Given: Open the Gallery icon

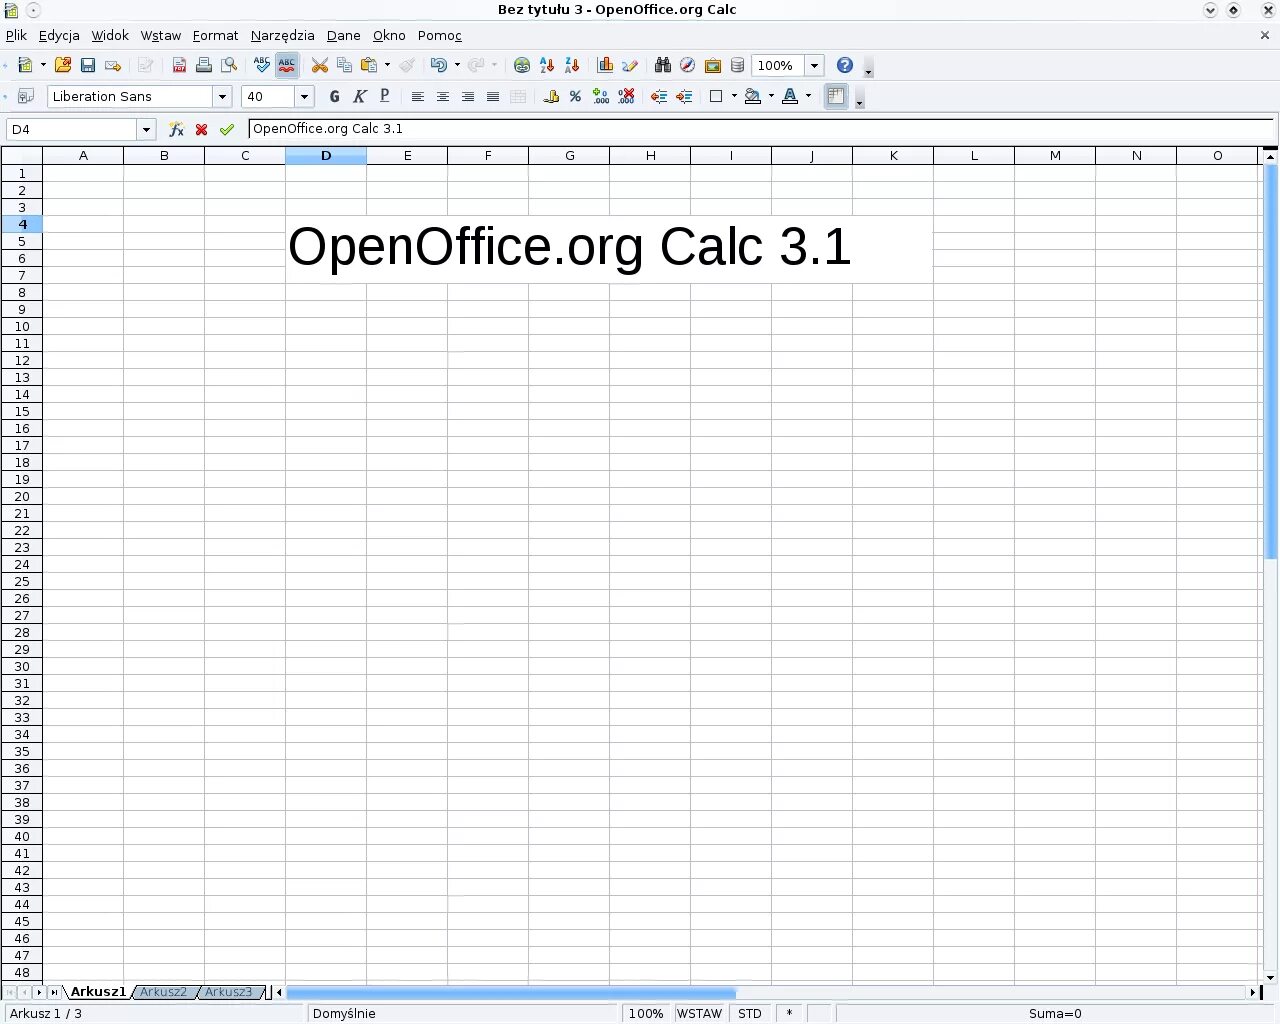Looking at the screenshot, I should point(713,65).
